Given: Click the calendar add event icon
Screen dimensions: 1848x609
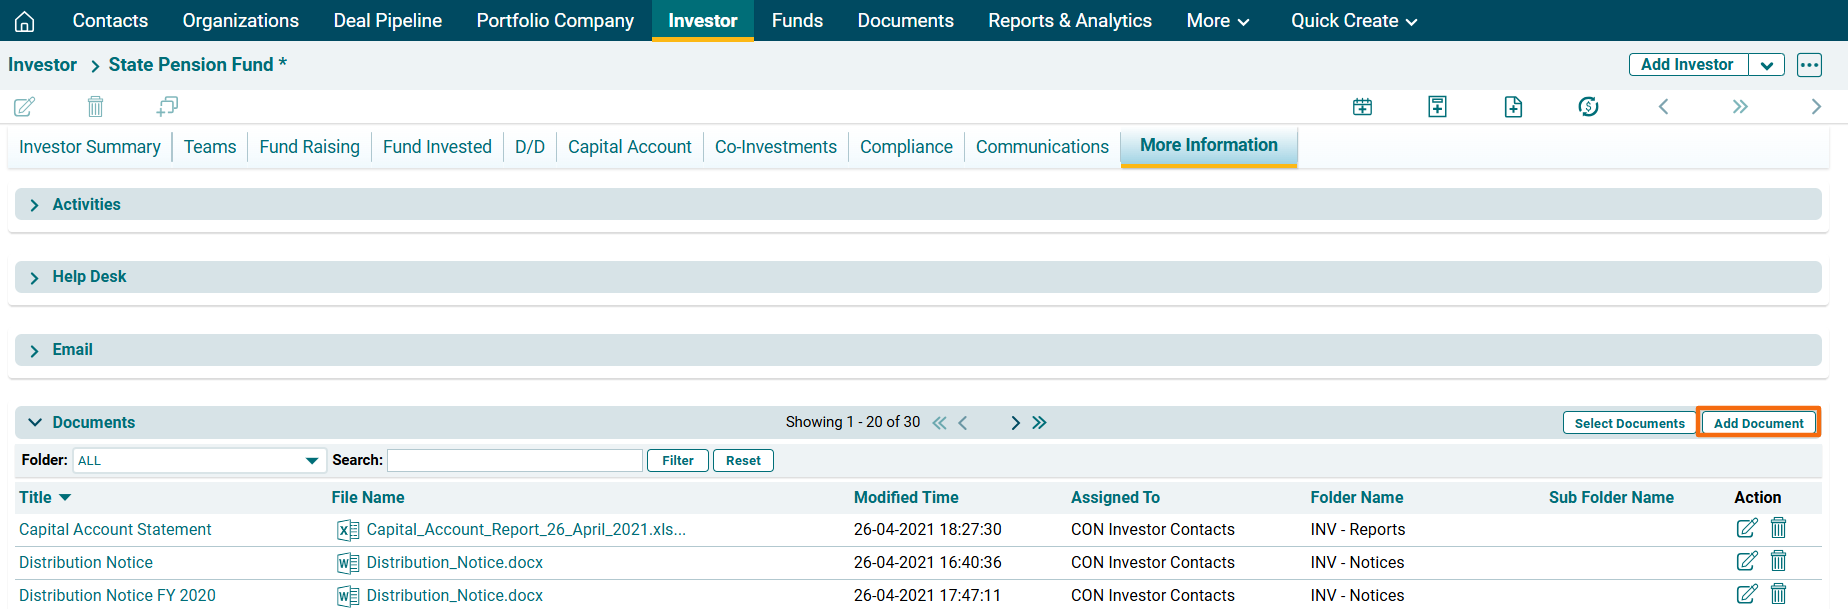Looking at the screenshot, I should [1362, 106].
